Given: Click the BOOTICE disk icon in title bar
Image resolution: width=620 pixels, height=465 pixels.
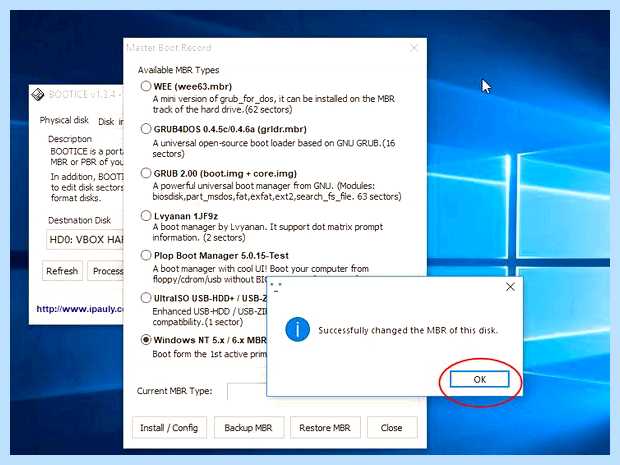Looking at the screenshot, I should 38,94.
